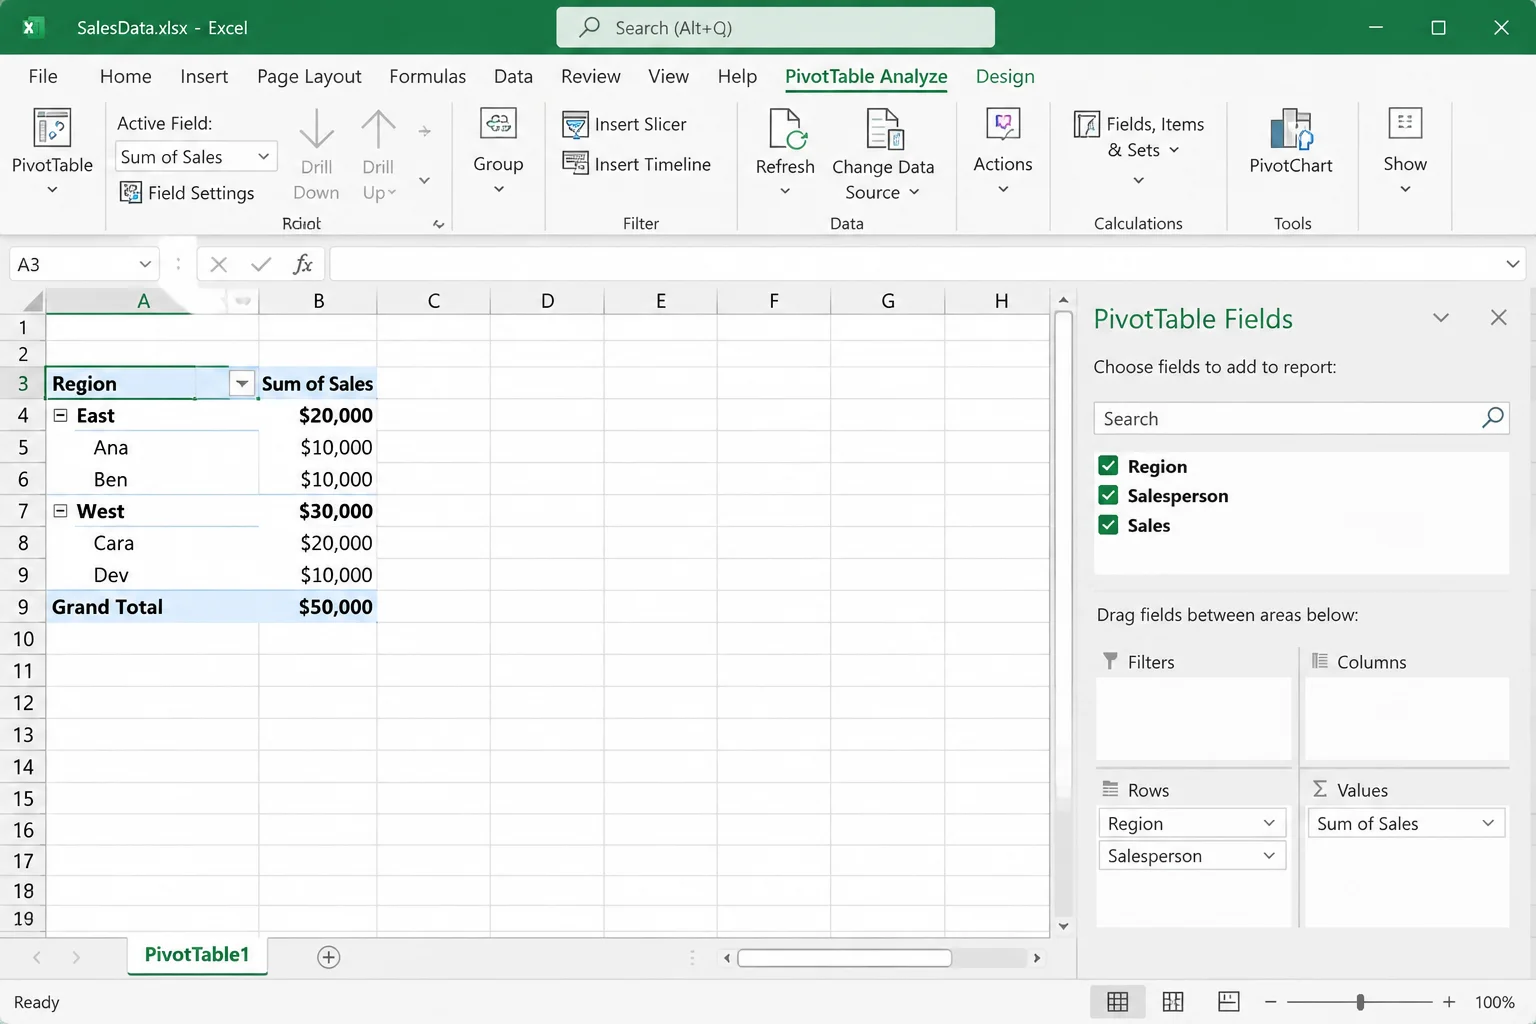Click the Drill Up arrow
This screenshot has height=1024, width=1536.
378,130
